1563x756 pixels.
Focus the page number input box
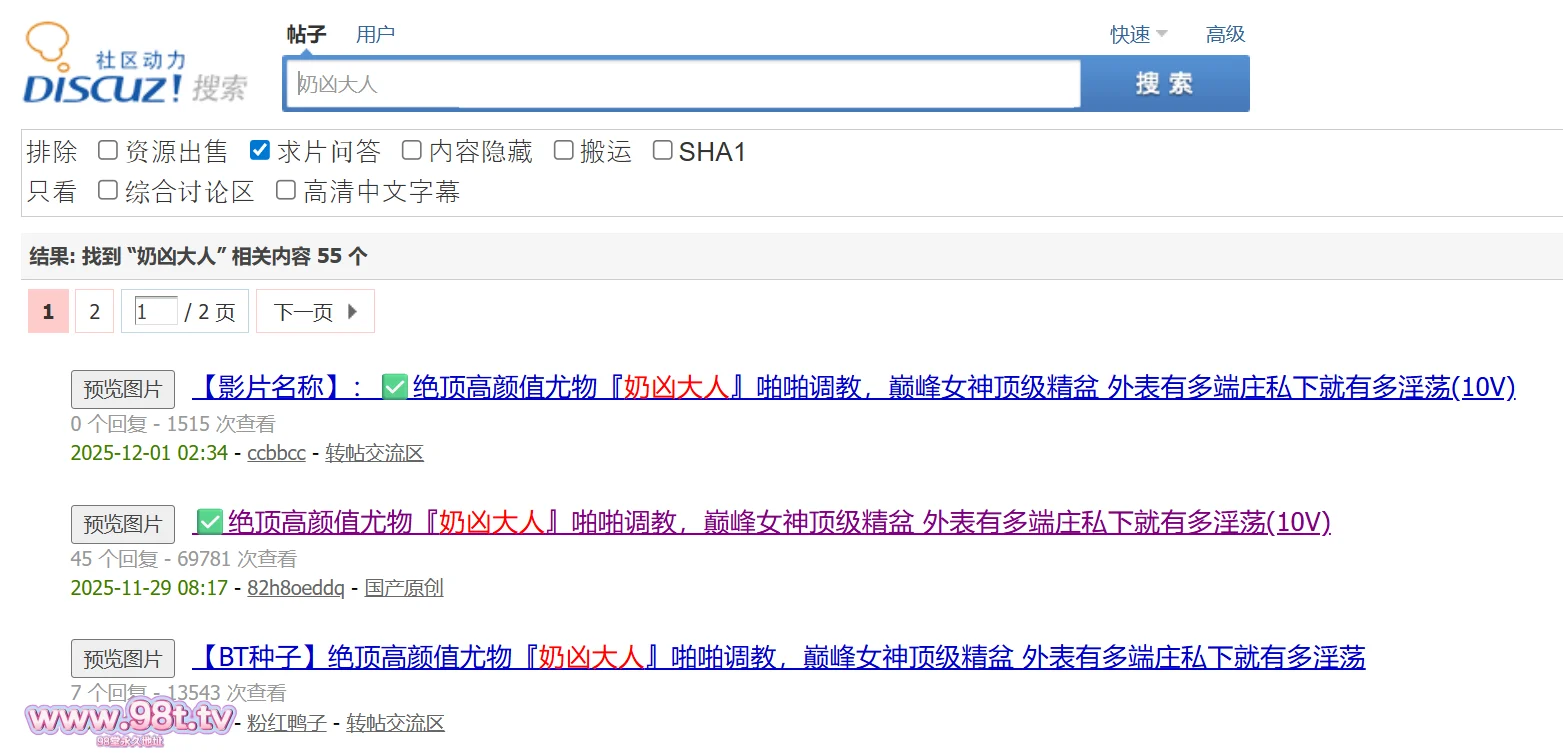[x=156, y=312]
